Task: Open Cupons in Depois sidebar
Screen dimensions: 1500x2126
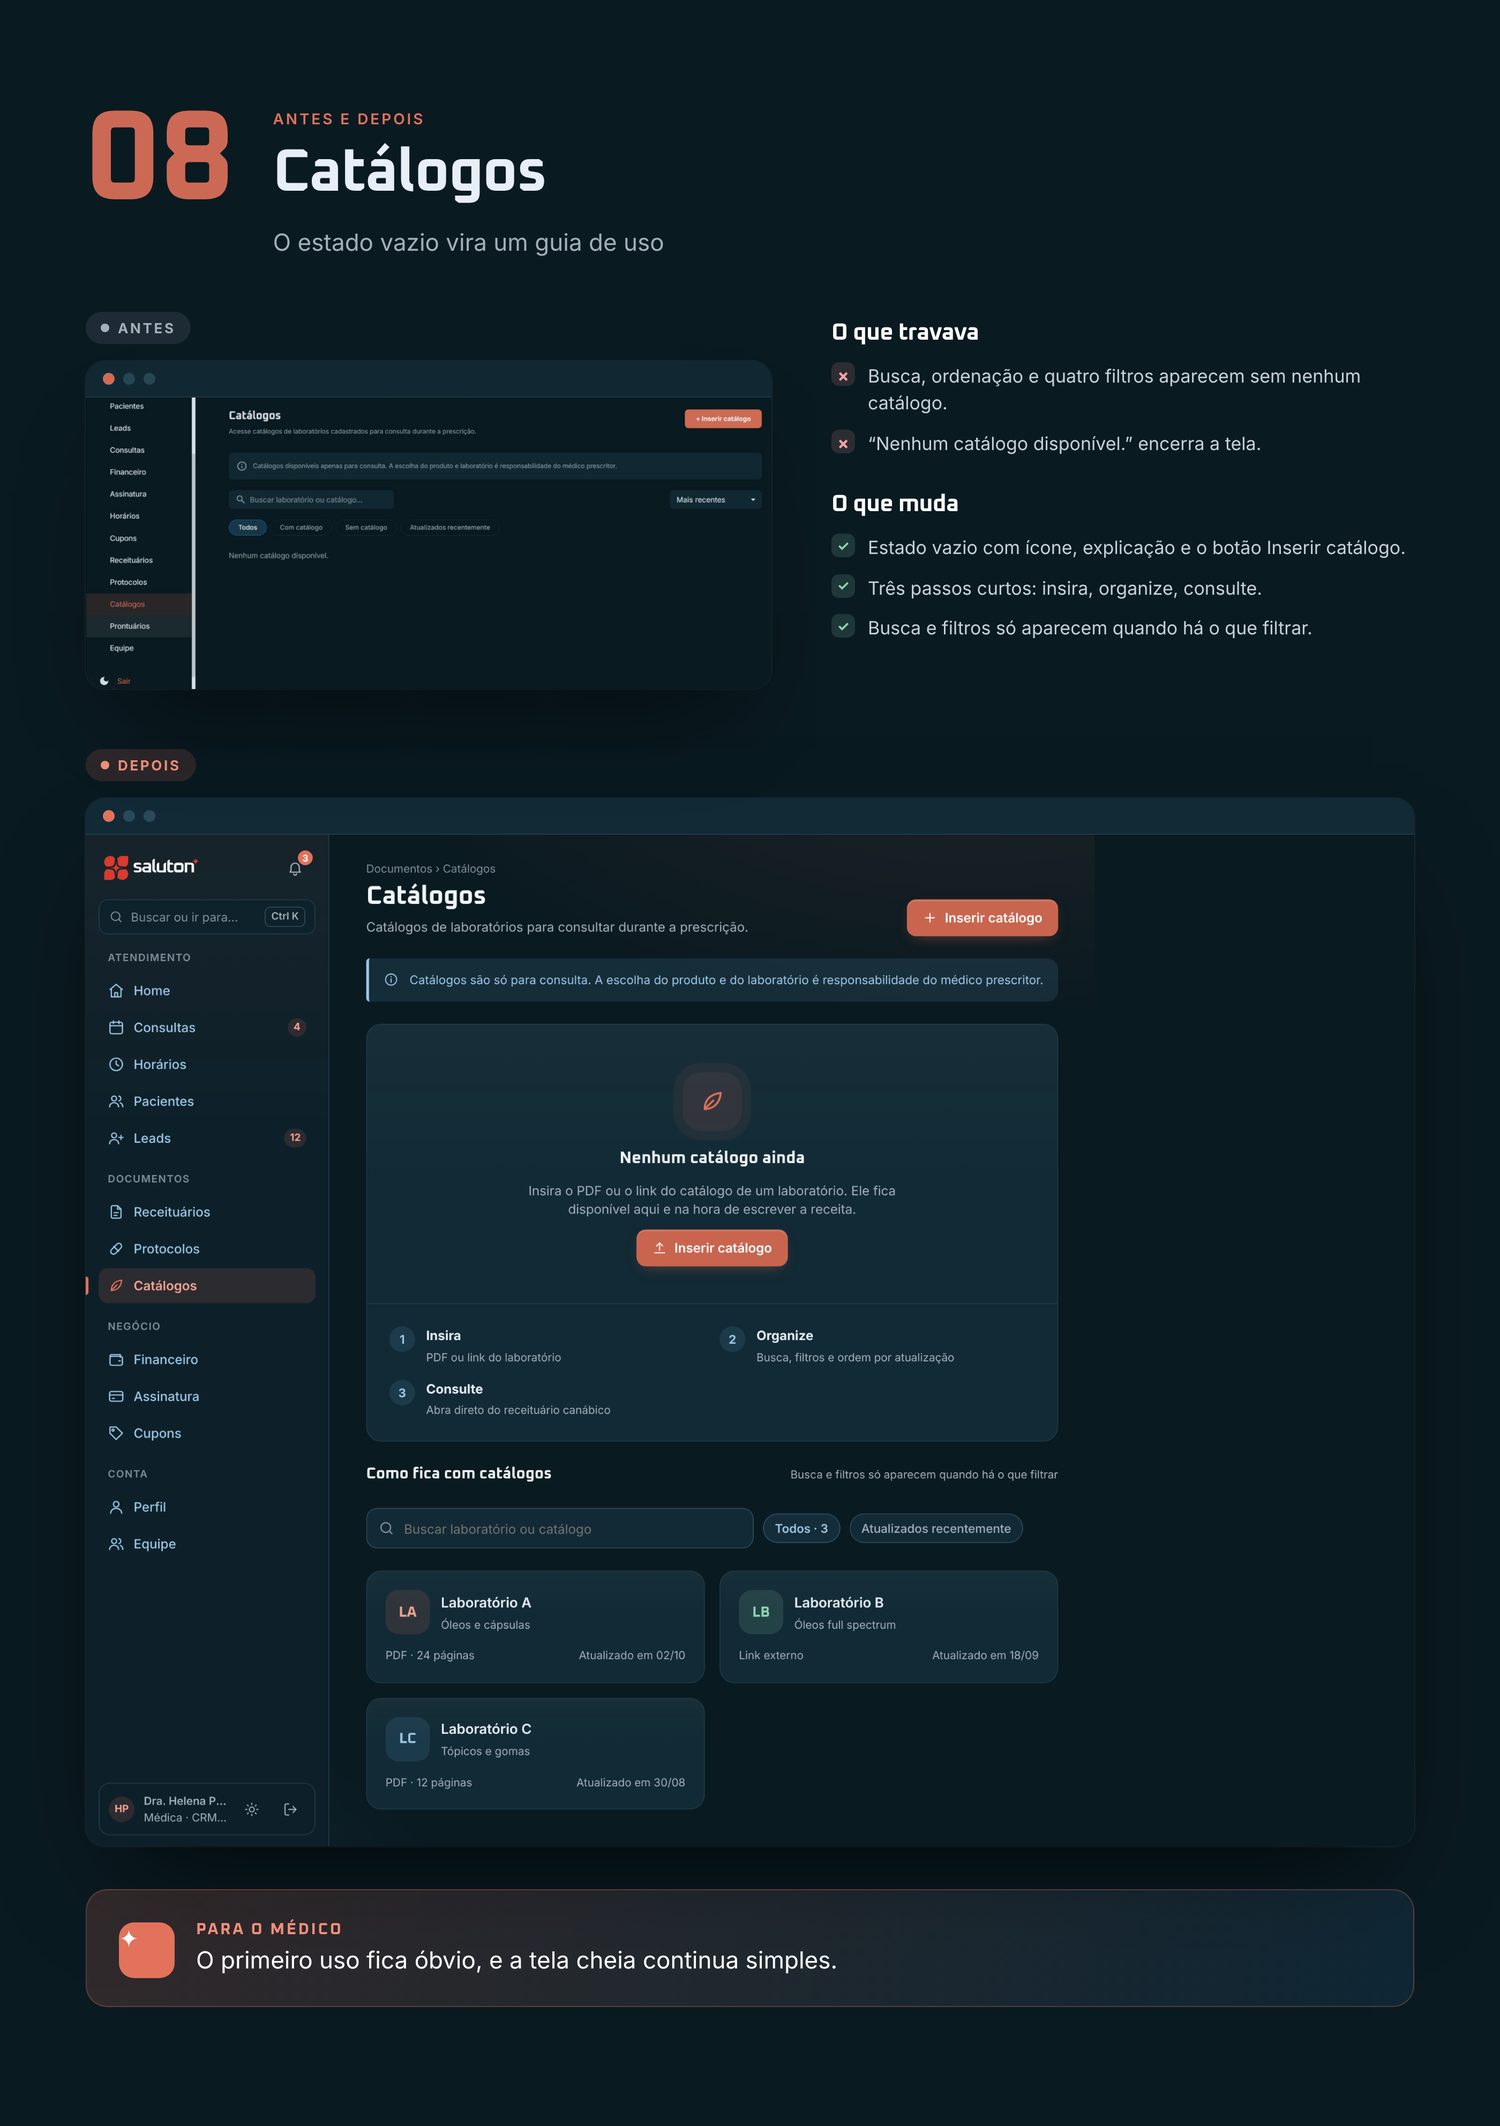Action: pos(207,1434)
